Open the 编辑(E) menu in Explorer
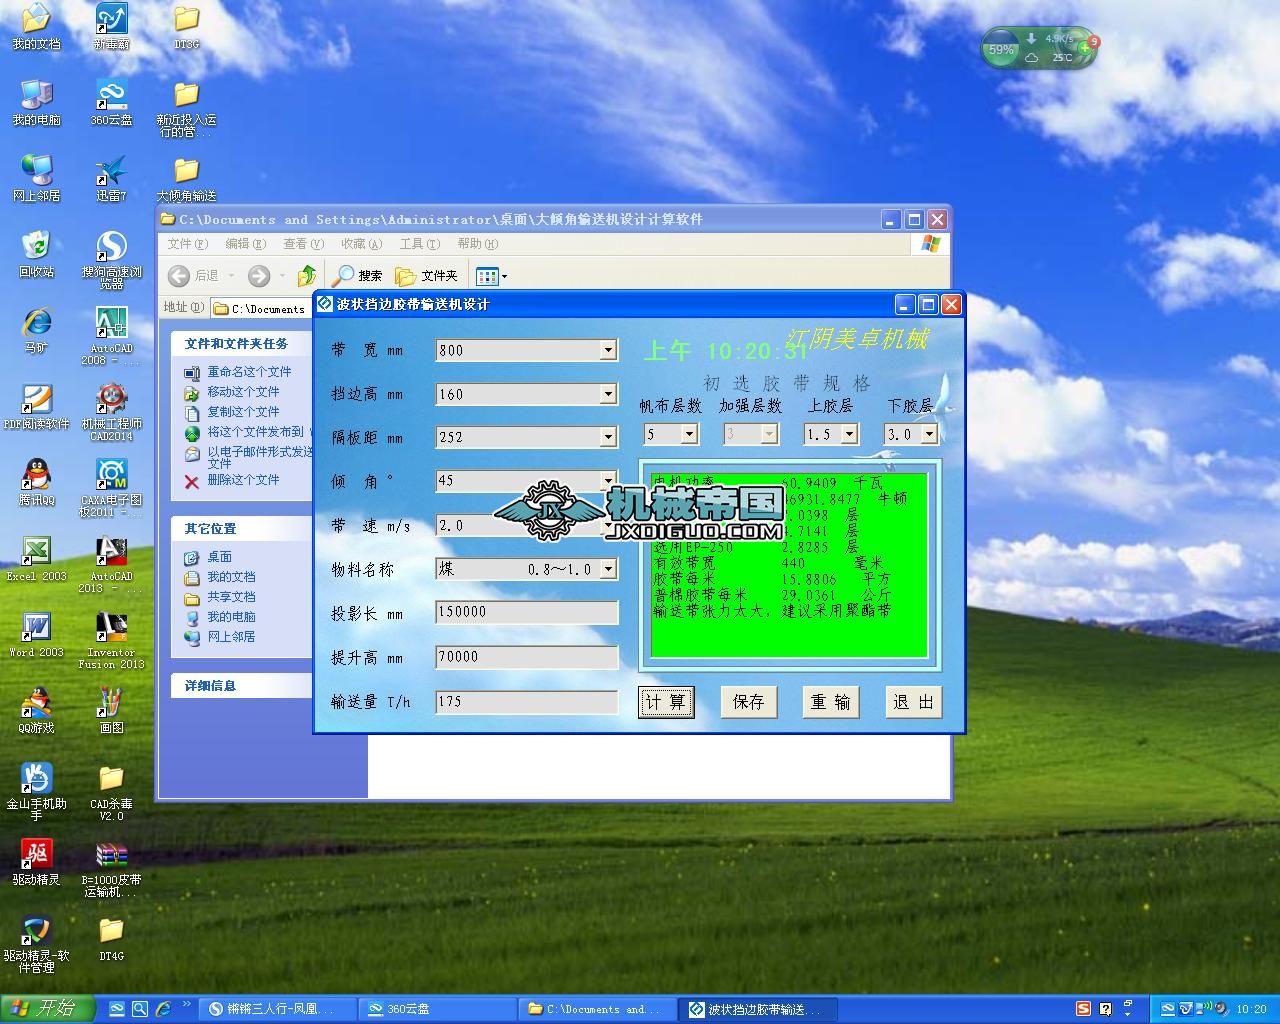The height and width of the screenshot is (1024, 1280). [x=245, y=244]
